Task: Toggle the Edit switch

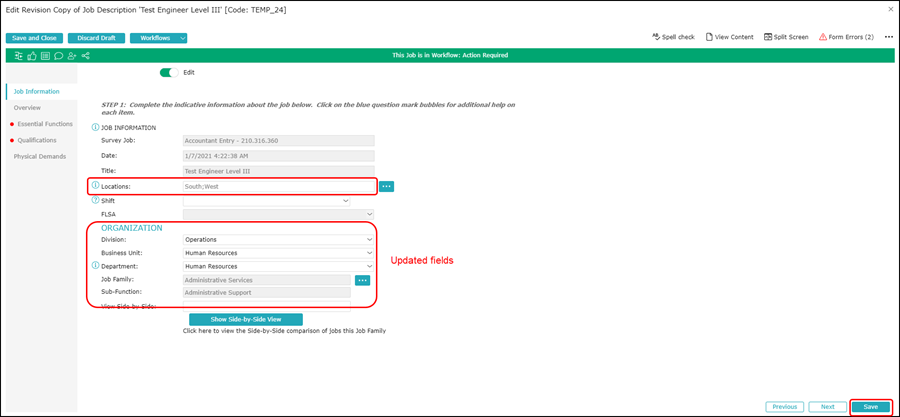Action: coord(170,72)
